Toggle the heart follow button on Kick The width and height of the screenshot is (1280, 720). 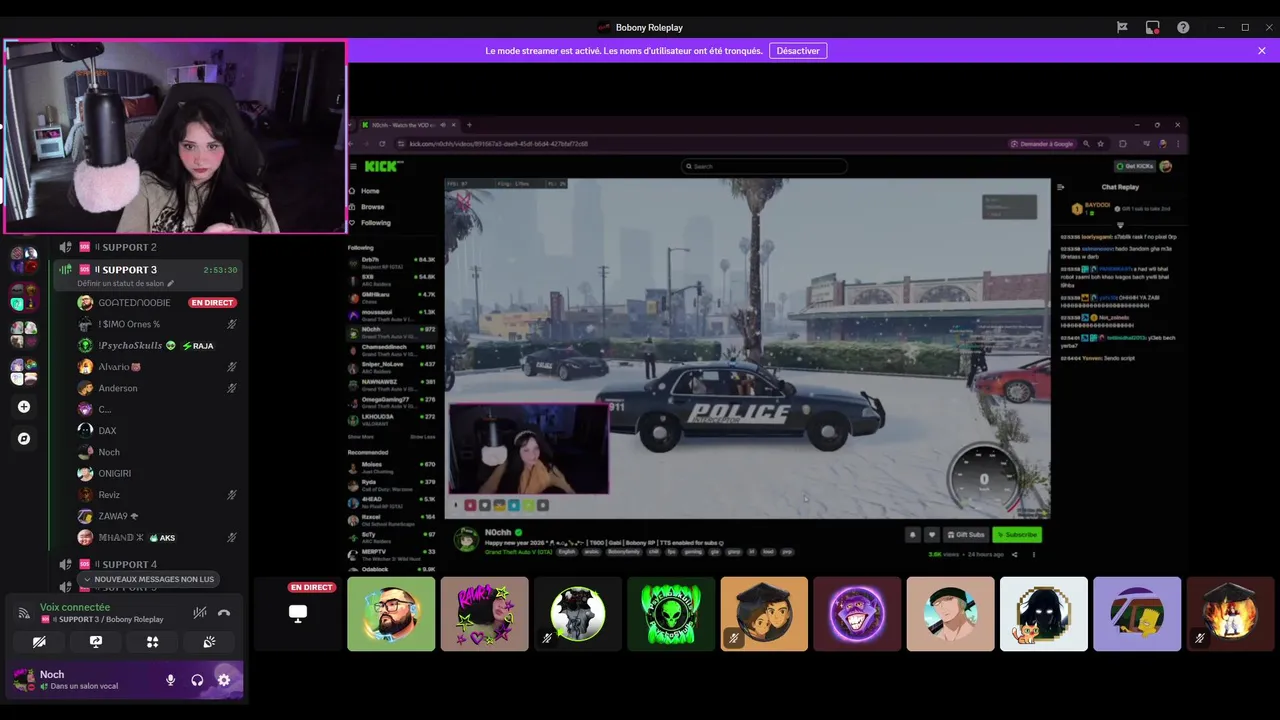click(931, 535)
